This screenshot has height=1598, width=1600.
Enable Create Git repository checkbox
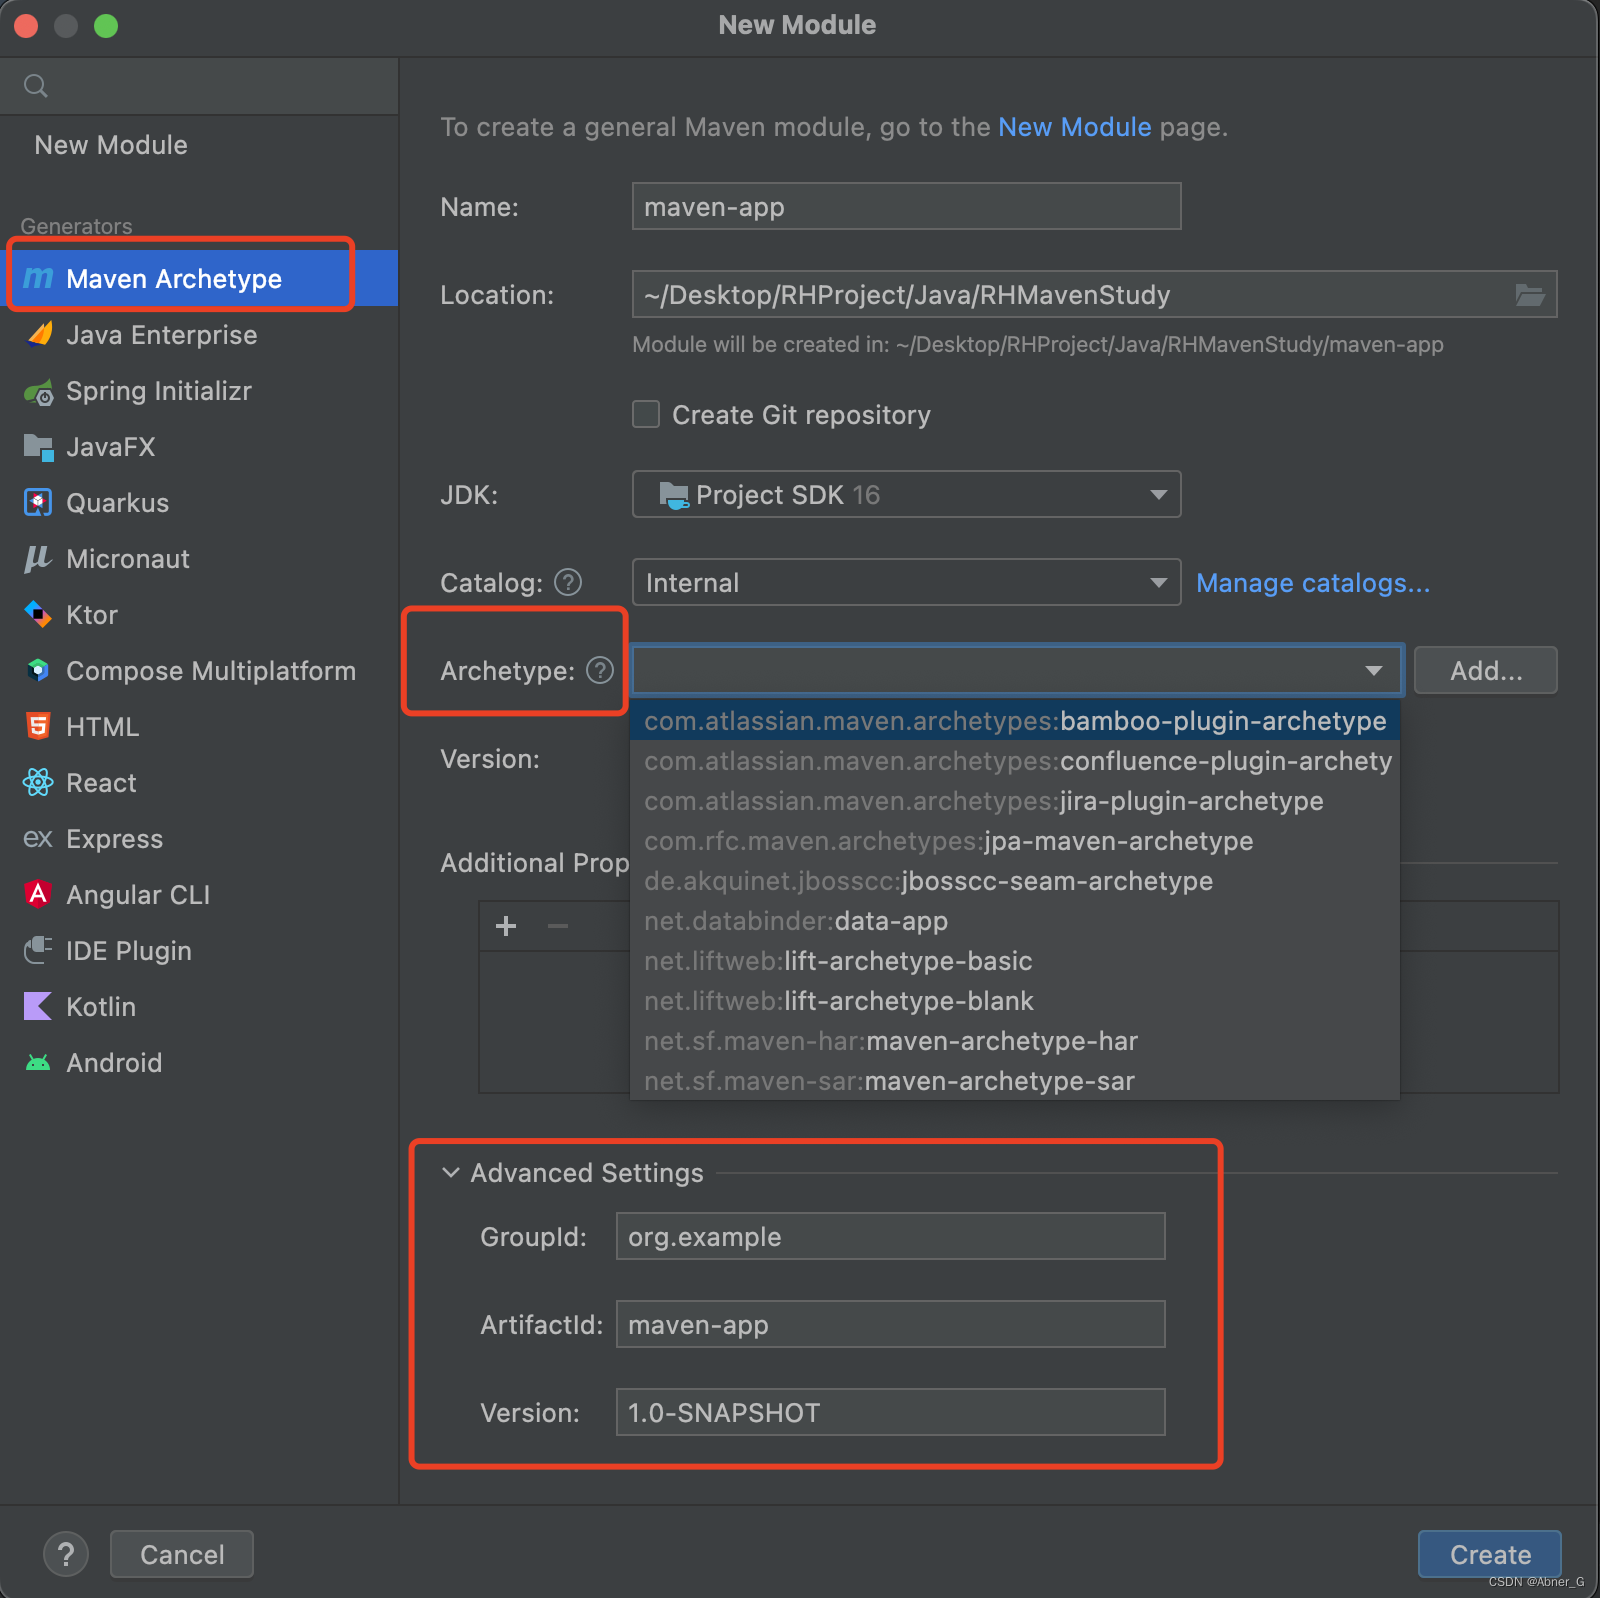click(x=646, y=414)
